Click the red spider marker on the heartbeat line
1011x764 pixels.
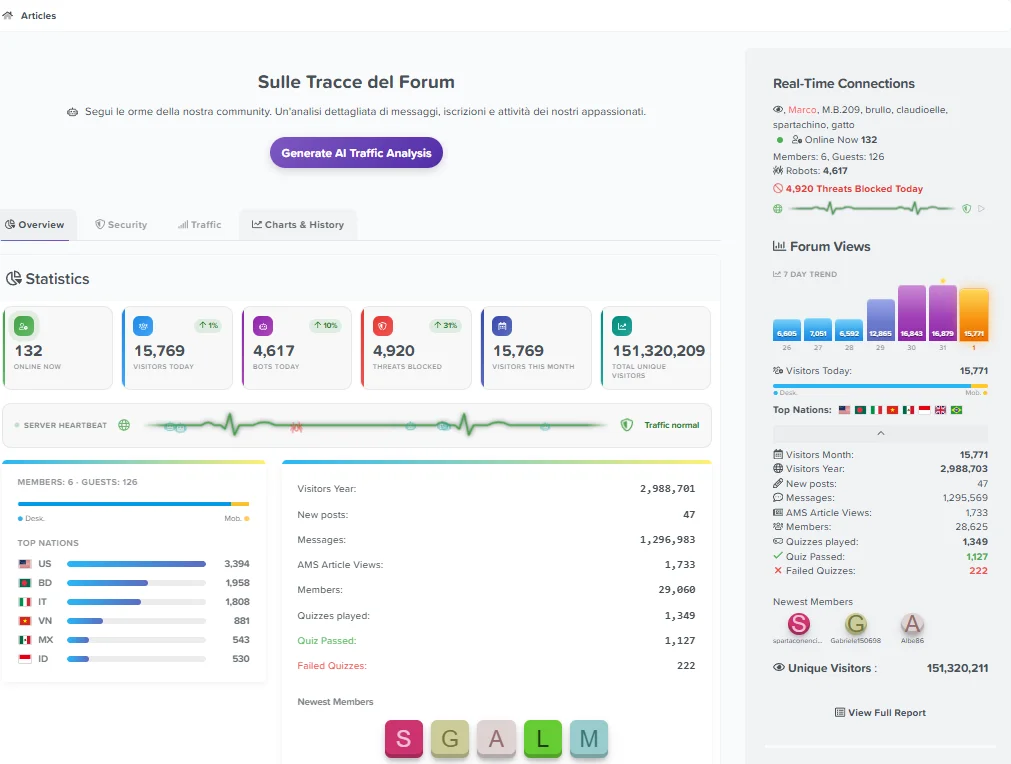pos(296,427)
